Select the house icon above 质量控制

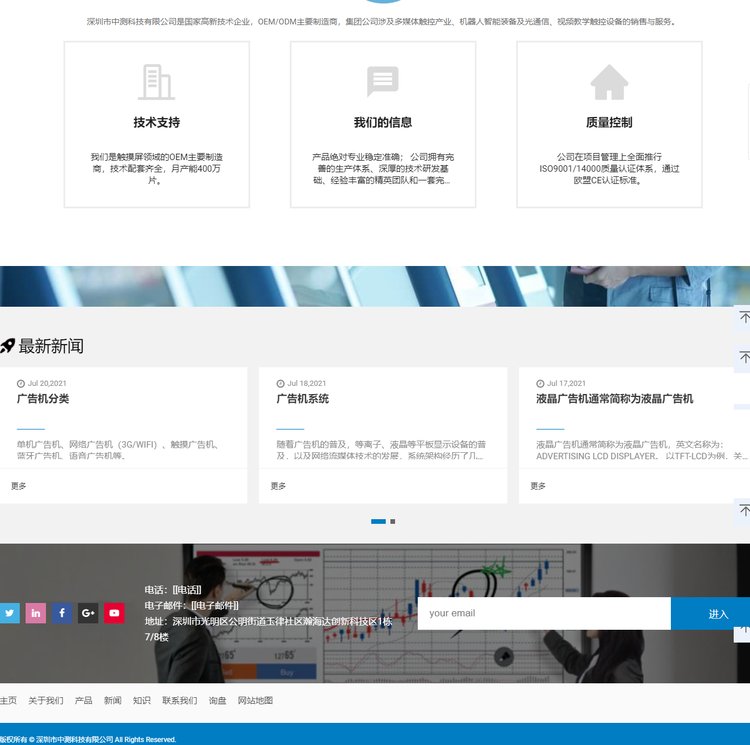609,82
